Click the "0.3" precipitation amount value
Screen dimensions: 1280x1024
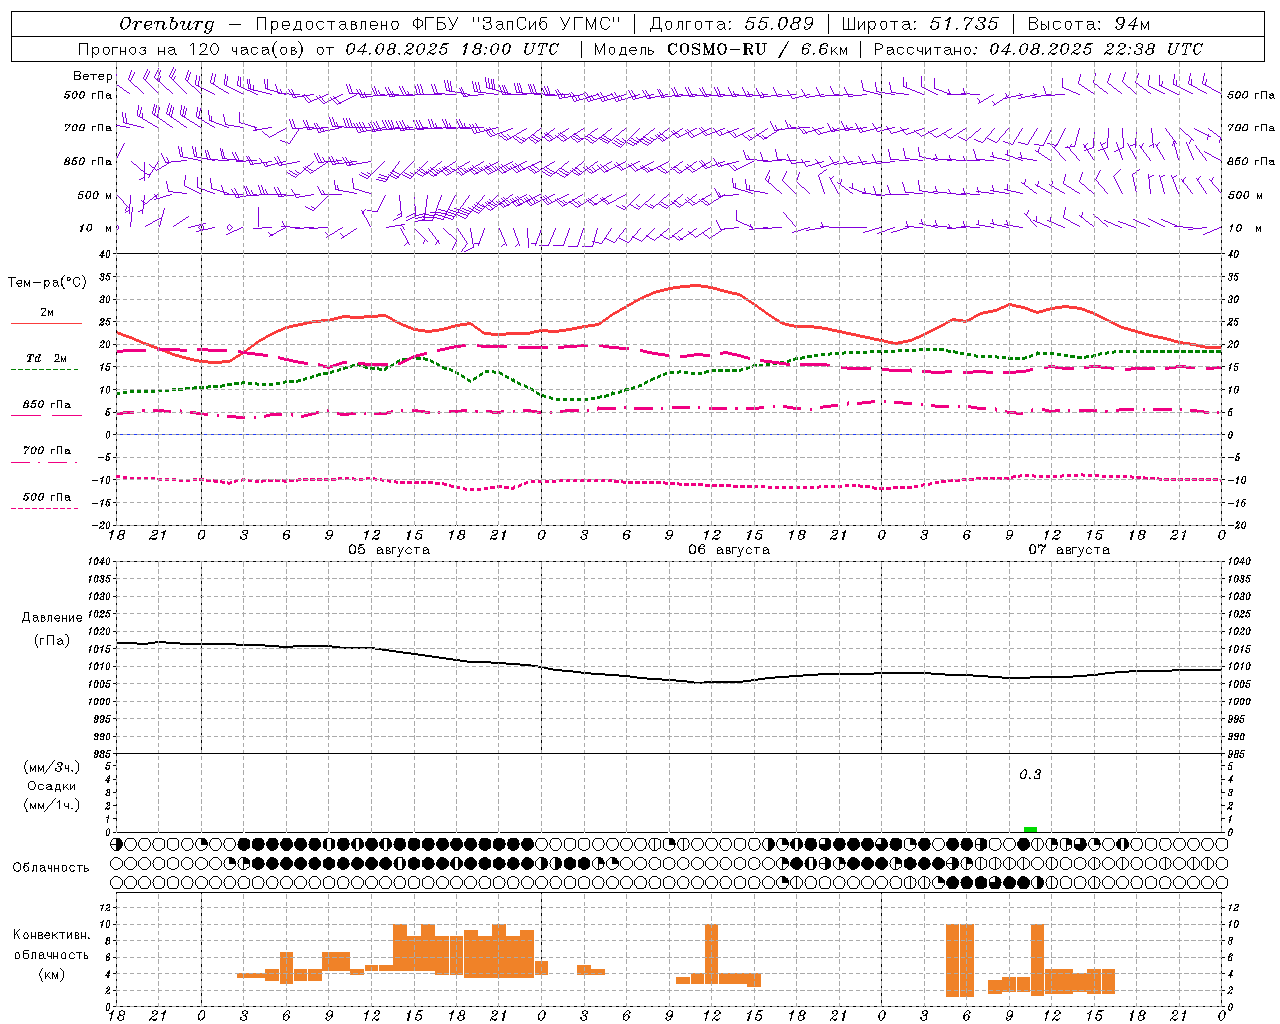pos(1030,774)
